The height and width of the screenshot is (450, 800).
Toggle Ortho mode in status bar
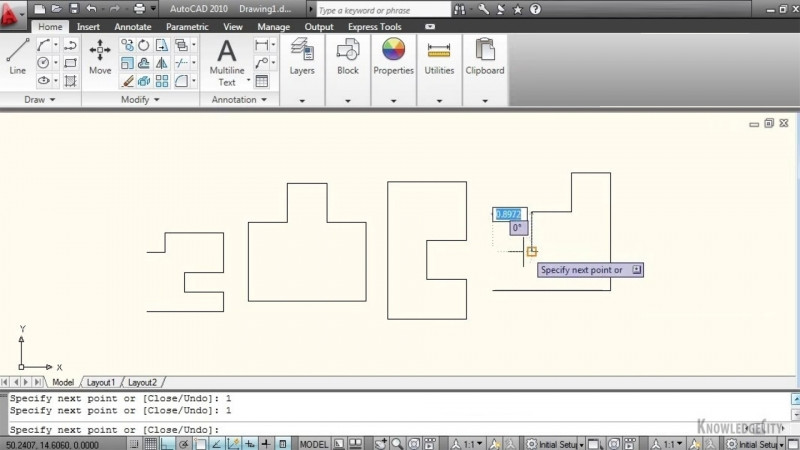coord(167,444)
